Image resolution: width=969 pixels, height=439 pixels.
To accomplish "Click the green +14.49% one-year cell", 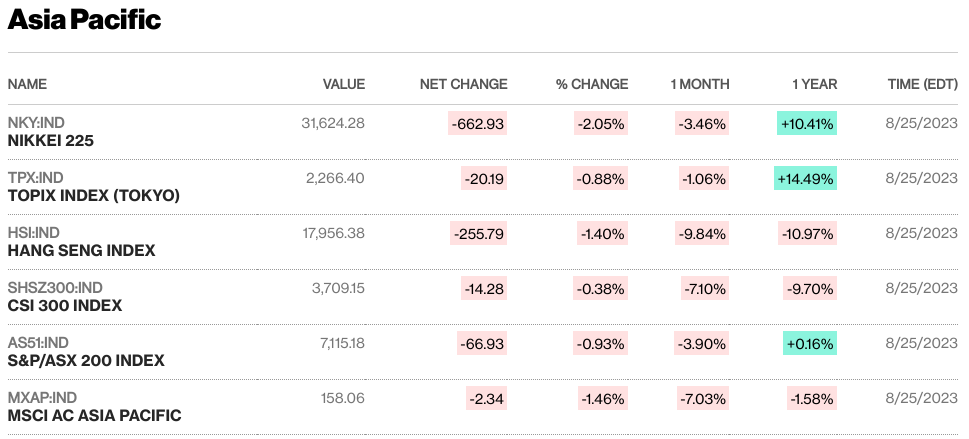I will (x=805, y=179).
